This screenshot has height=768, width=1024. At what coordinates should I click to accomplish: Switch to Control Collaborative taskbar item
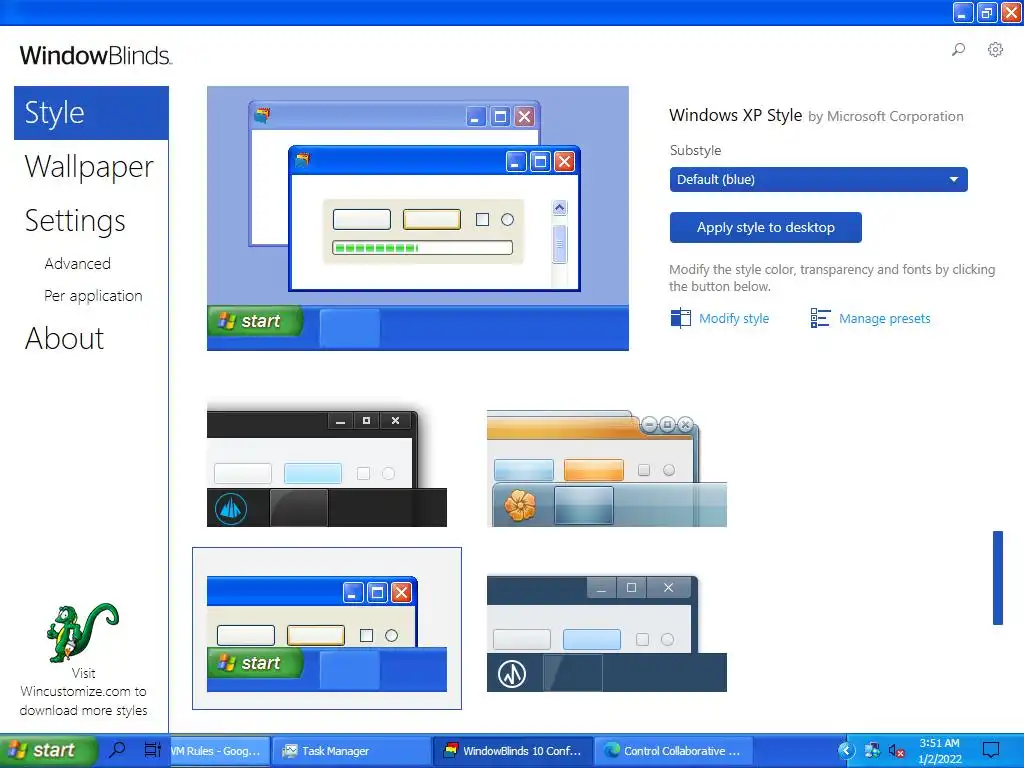coord(674,751)
